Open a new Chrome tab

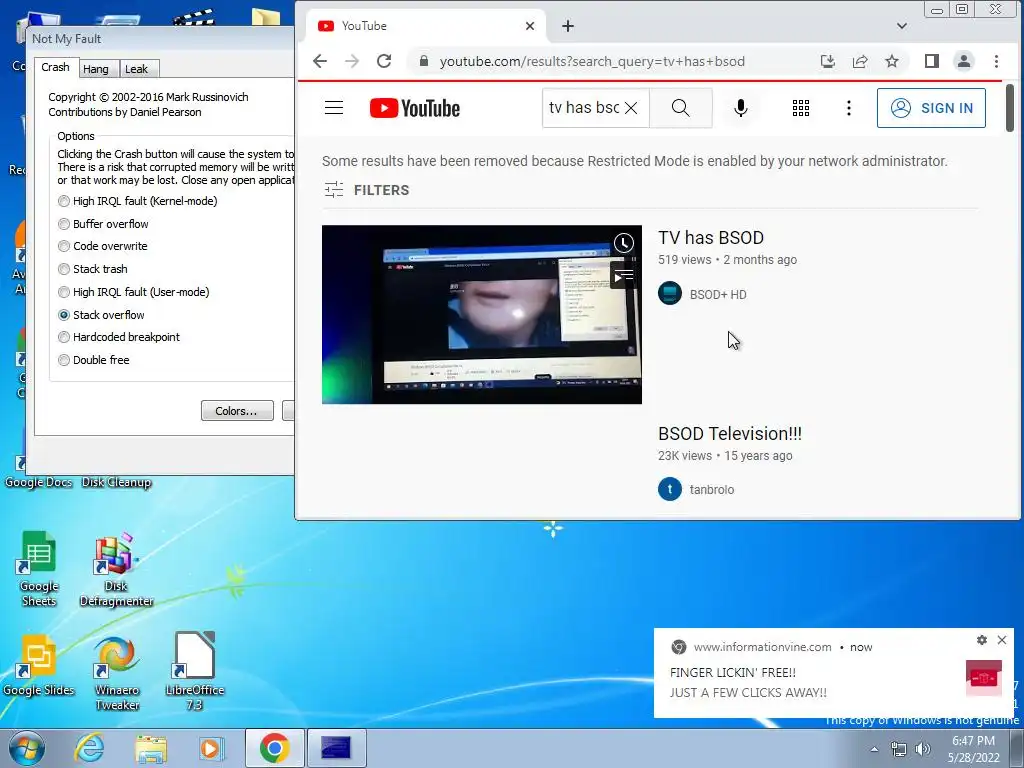[568, 26]
